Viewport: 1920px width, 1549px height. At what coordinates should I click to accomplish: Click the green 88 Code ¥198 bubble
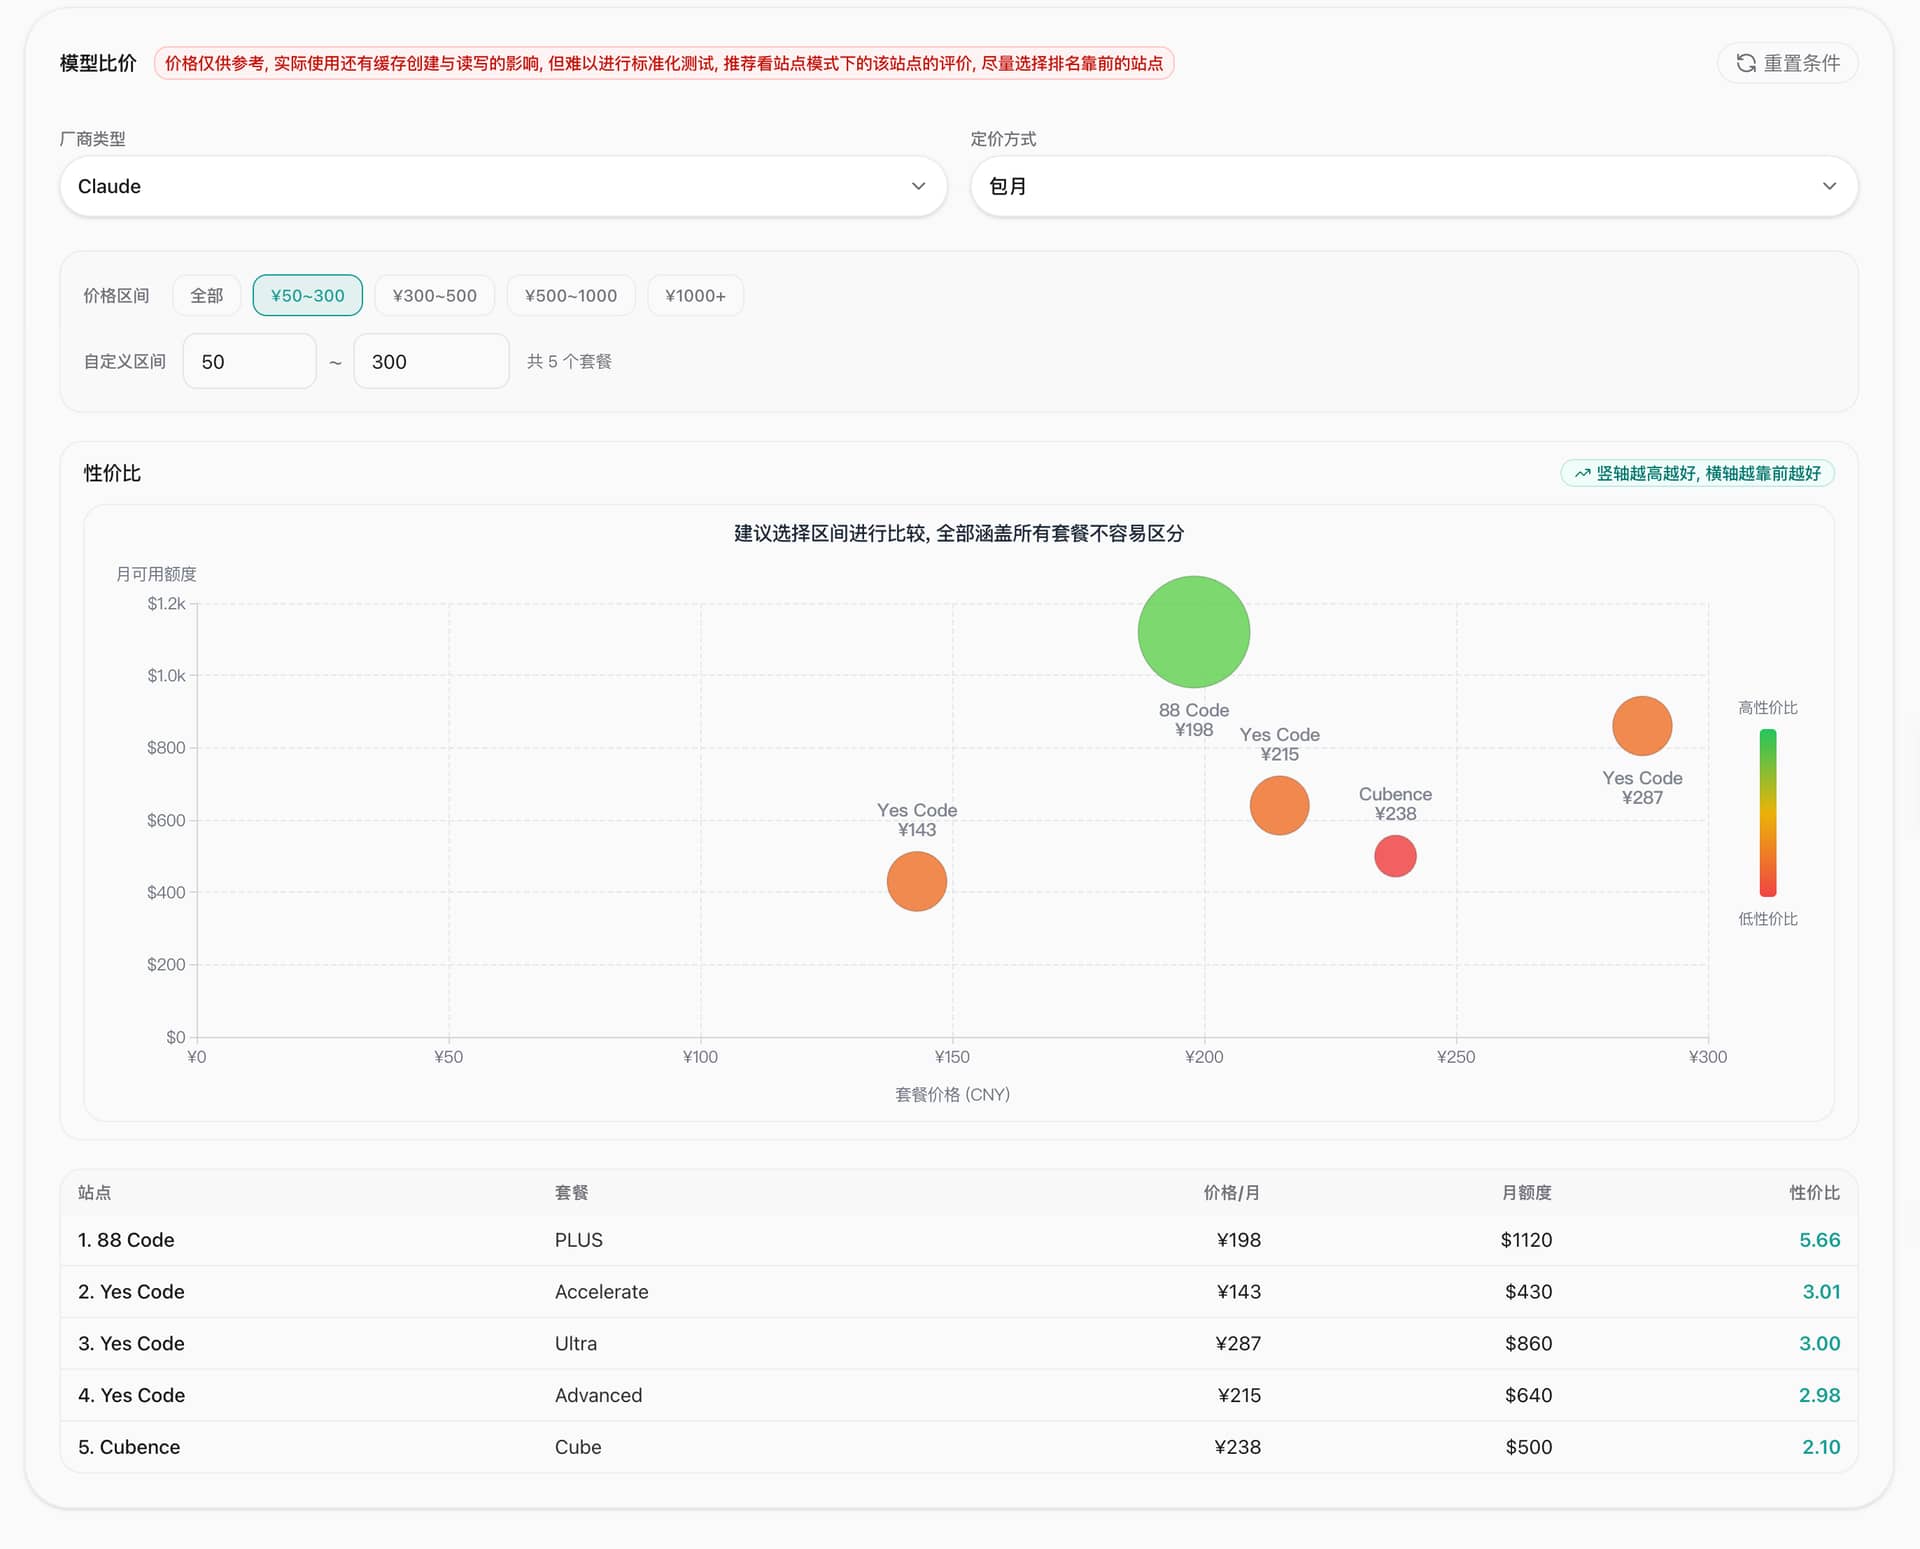(x=1193, y=632)
